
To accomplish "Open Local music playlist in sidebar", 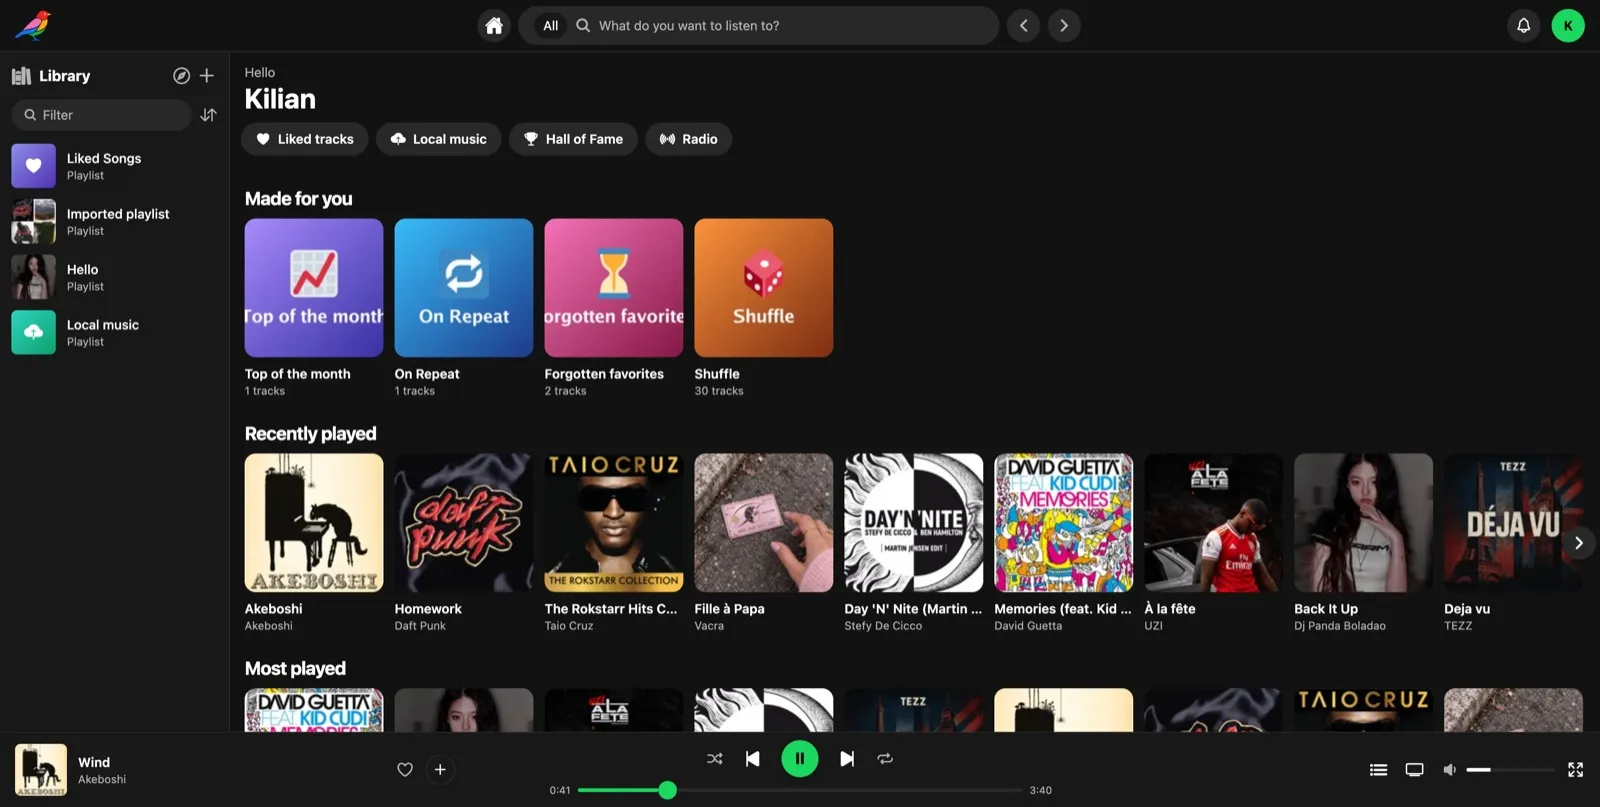I will click(x=115, y=333).
